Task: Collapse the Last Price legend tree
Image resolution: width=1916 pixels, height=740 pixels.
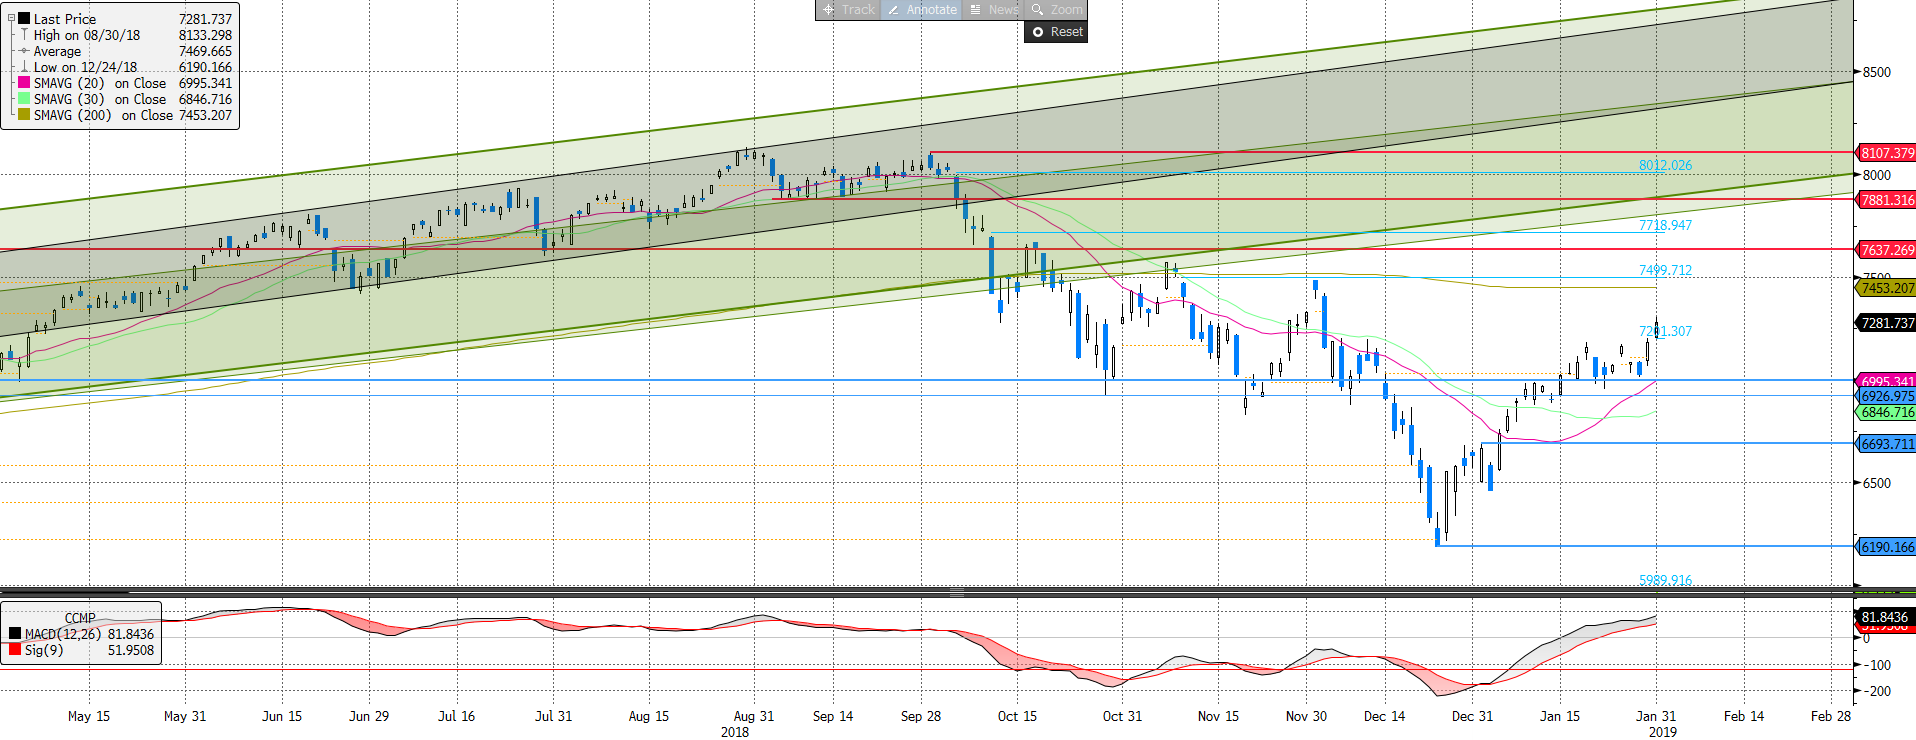Action: [11, 18]
